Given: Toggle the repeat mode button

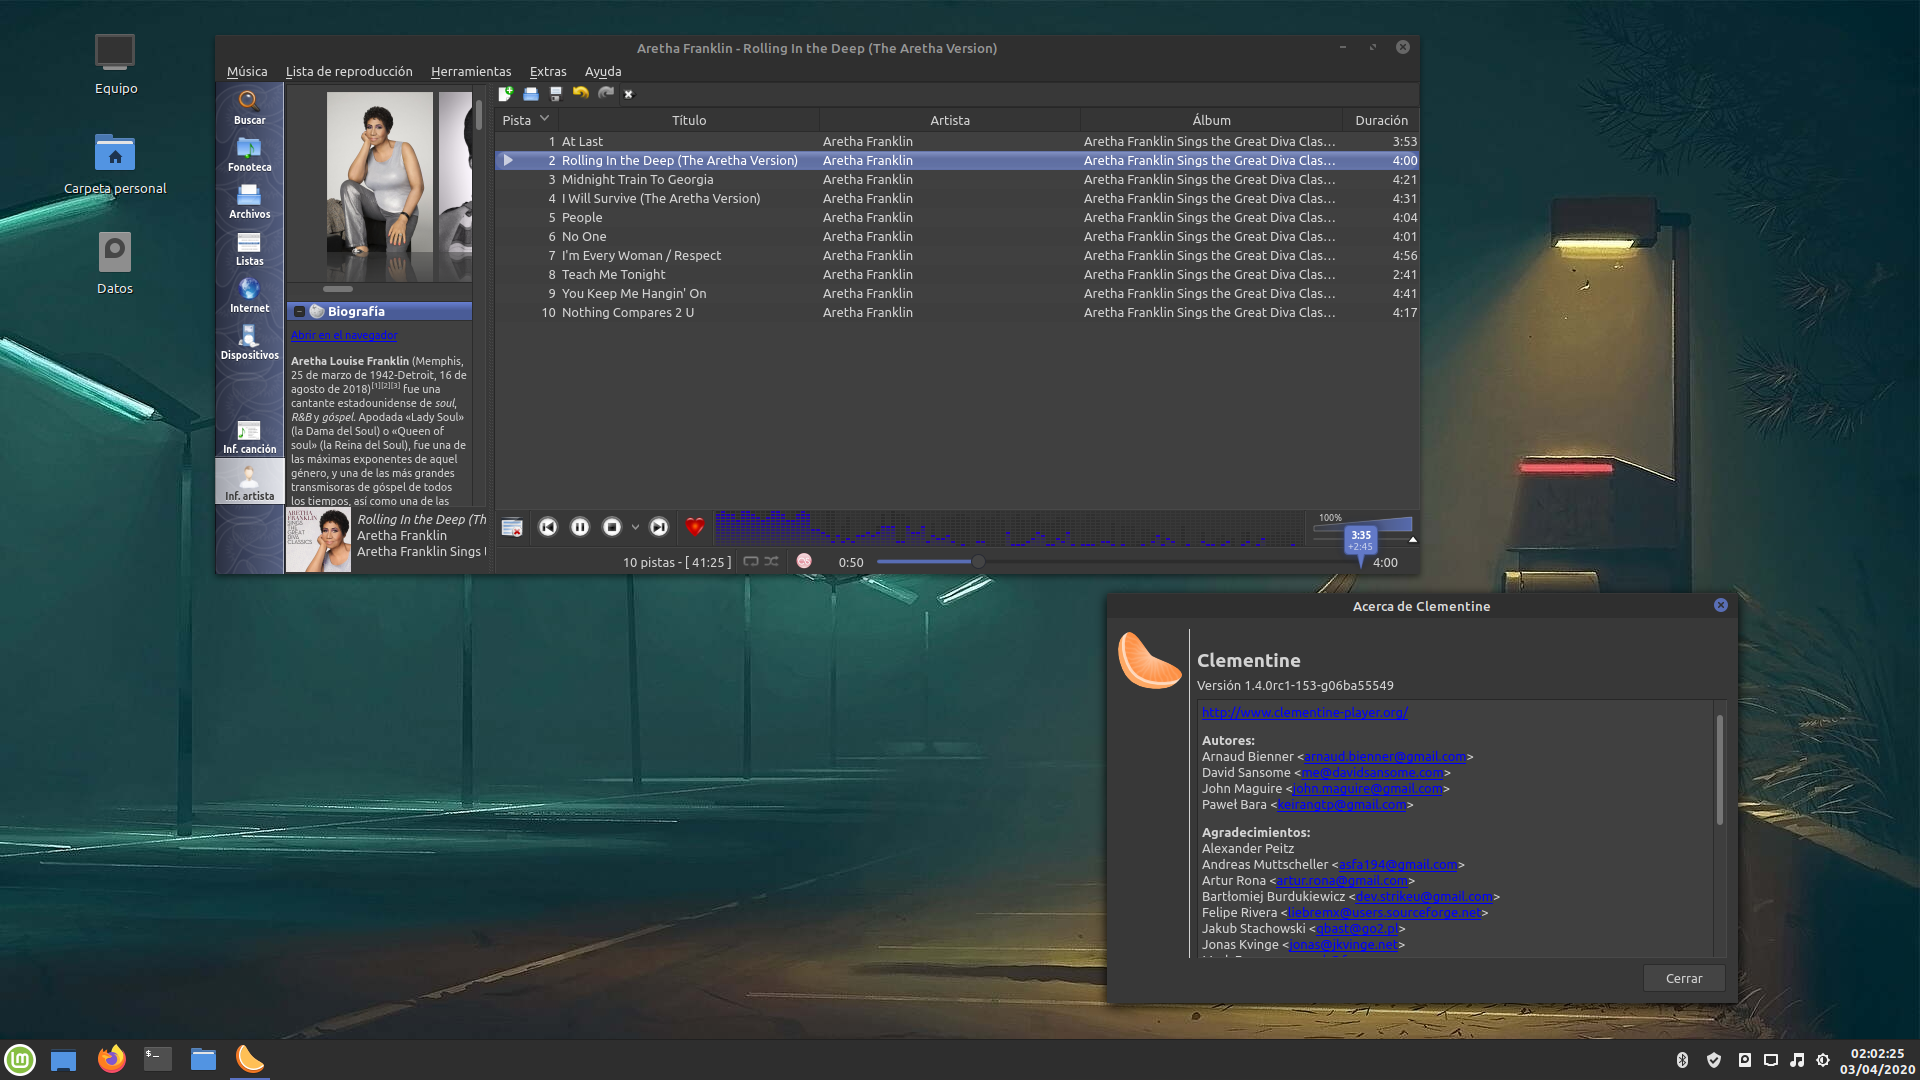Looking at the screenshot, I should pyautogui.click(x=751, y=562).
